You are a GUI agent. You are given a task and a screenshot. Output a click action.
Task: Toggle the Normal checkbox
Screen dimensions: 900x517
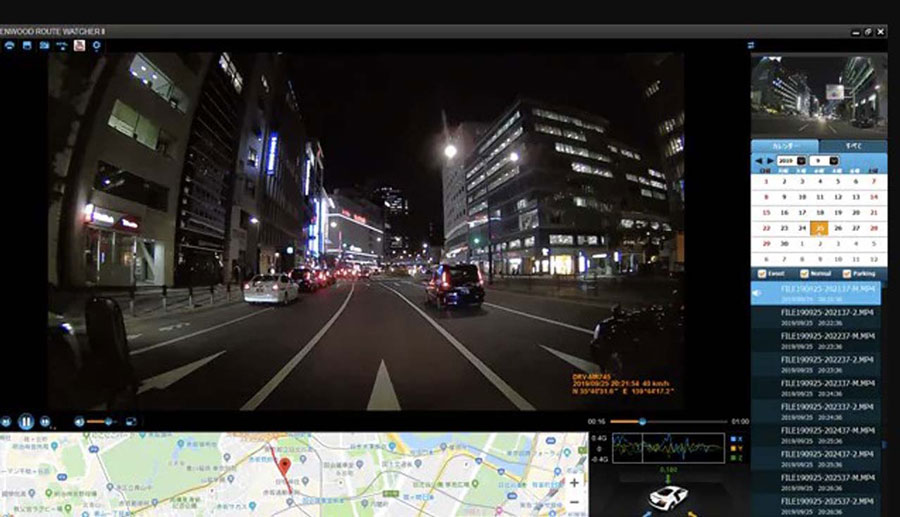(x=804, y=274)
